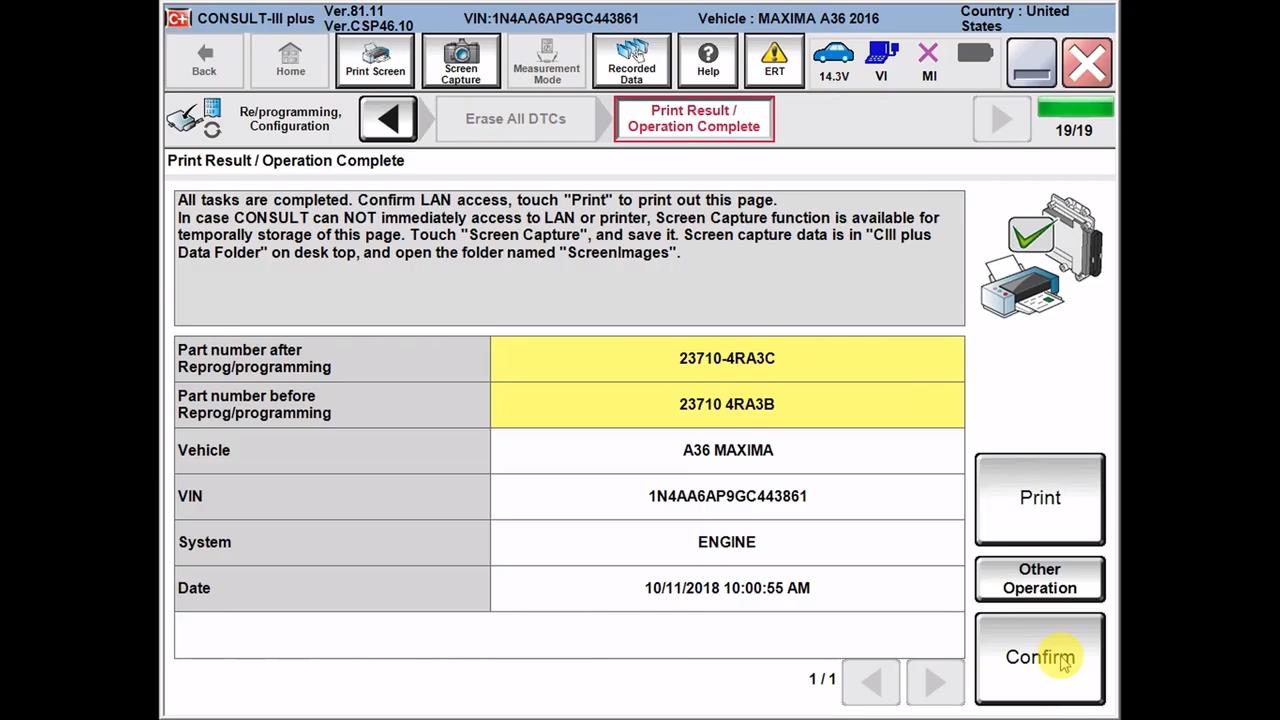Choose Other Operation

(x=1040, y=579)
